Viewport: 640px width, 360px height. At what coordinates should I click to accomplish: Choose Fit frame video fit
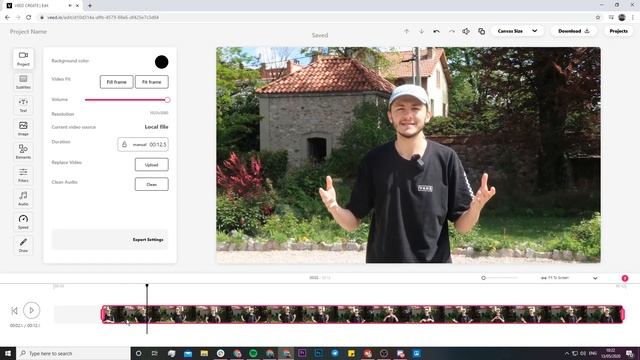coord(151,82)
